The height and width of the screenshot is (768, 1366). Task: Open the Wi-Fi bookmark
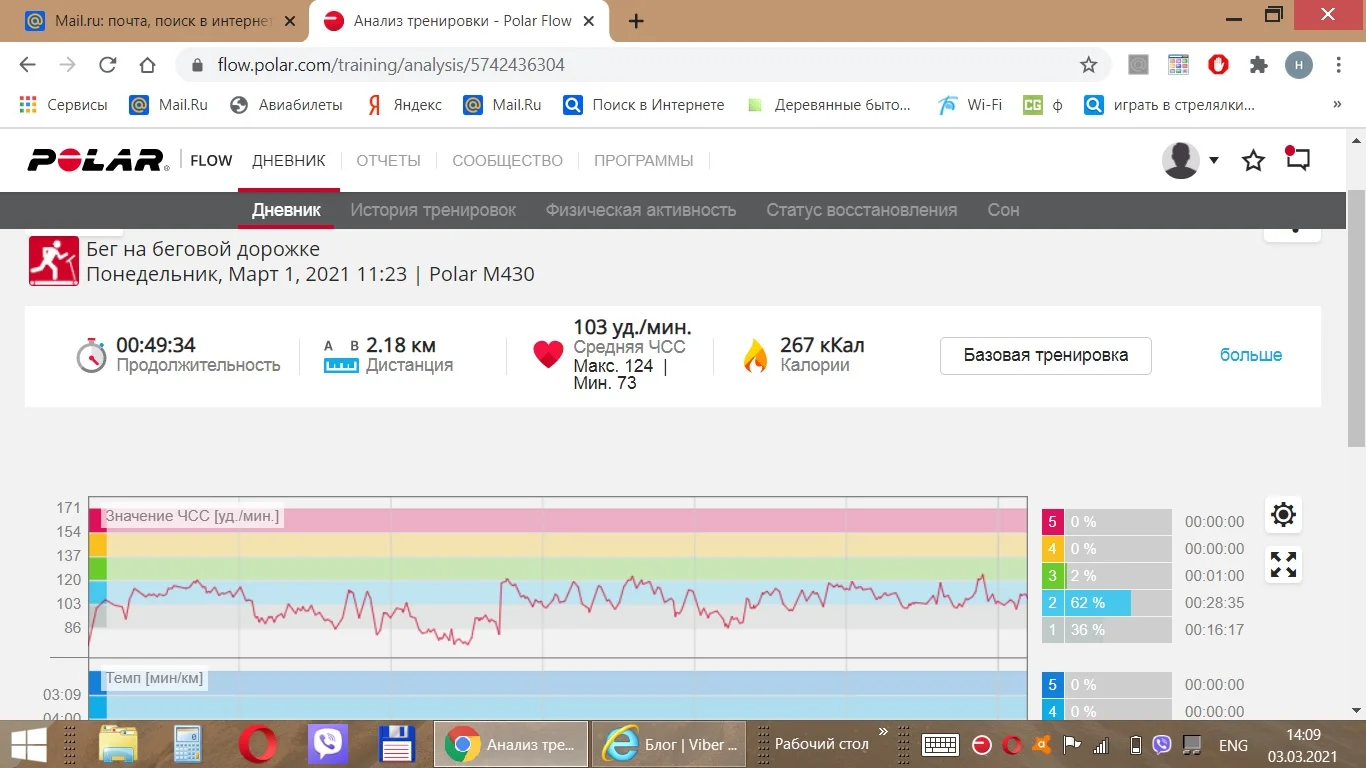pos(970,105)
